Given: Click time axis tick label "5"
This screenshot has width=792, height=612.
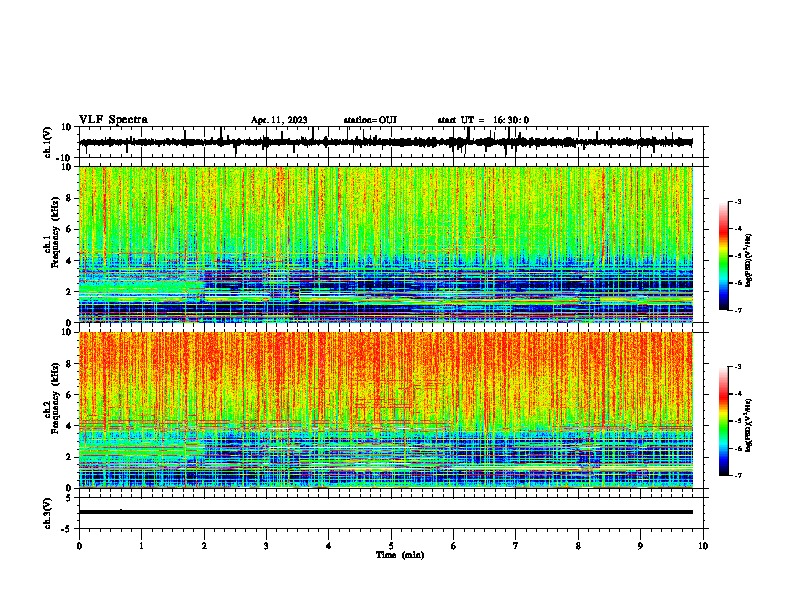Looking at the screenshot, I should tap(391, 546).
